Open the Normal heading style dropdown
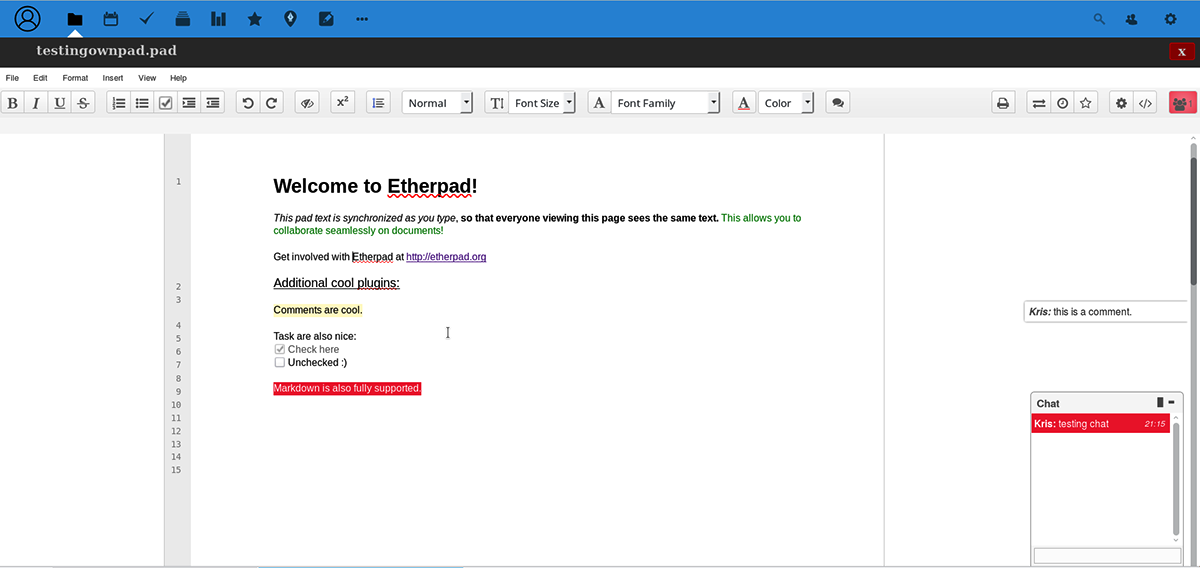 pos(437,103)
